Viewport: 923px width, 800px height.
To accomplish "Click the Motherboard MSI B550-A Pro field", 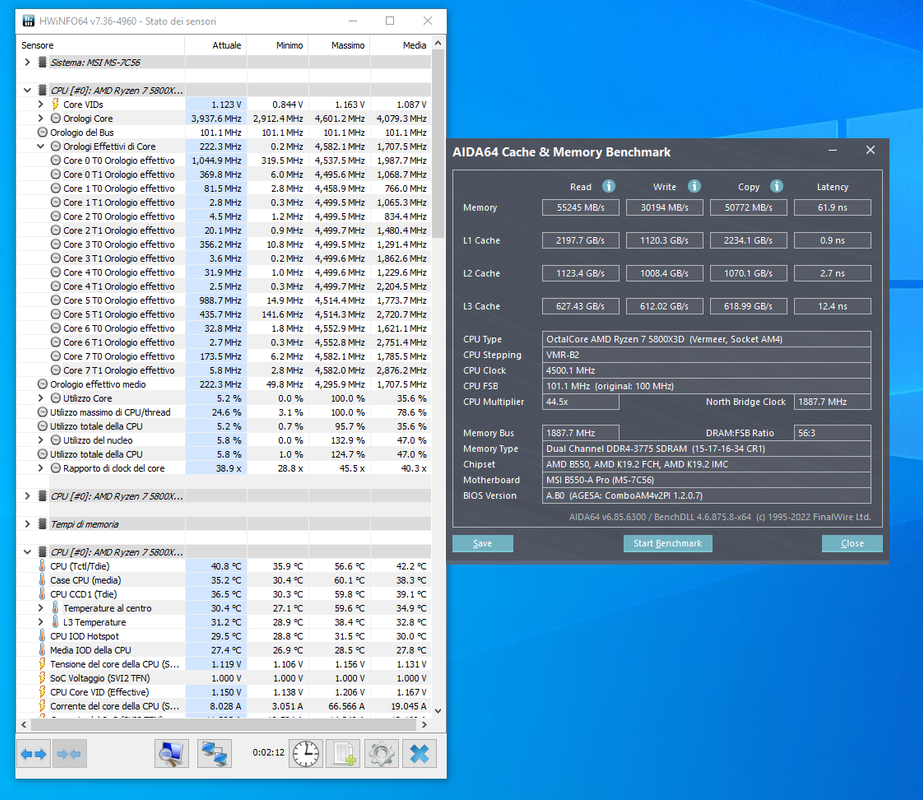I will coord(706,480).
